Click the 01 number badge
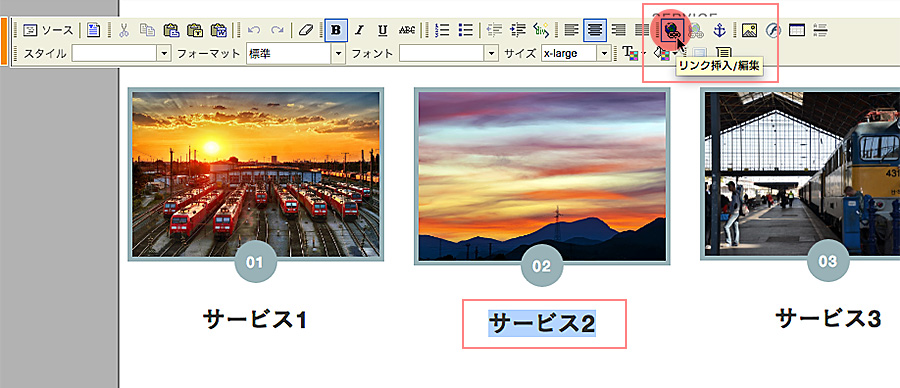Image resolution: width=900 pixels, height=388 pixels. (x=255, y=262)
